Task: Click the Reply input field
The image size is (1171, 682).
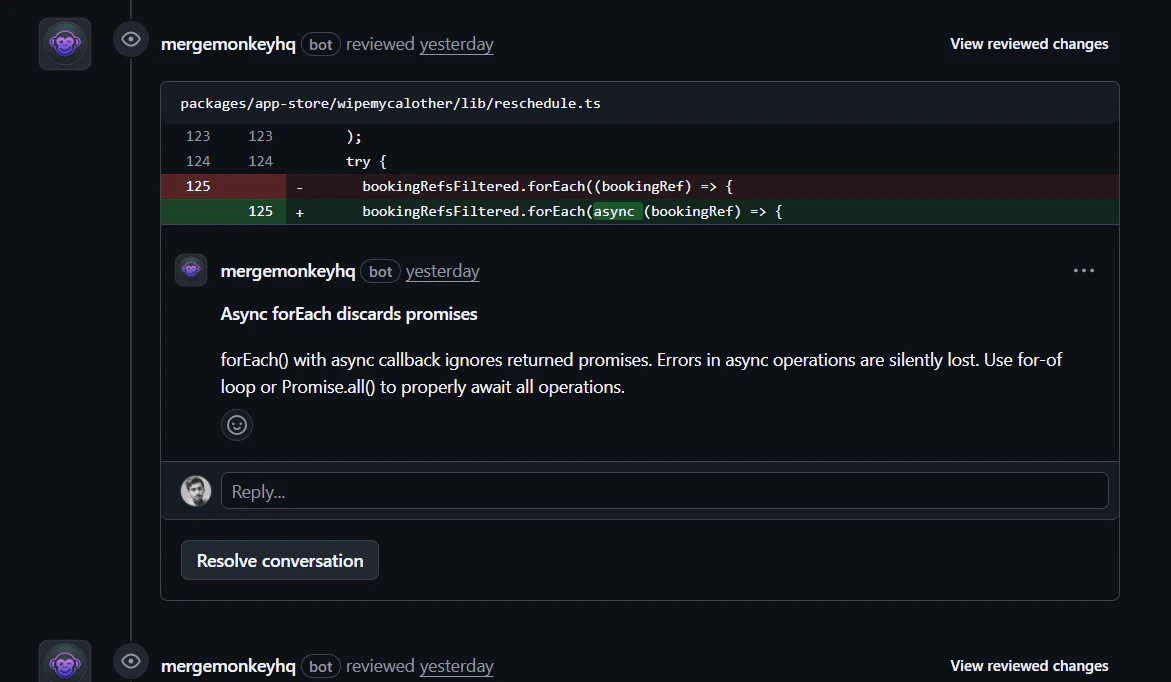Action: (665, 490)
